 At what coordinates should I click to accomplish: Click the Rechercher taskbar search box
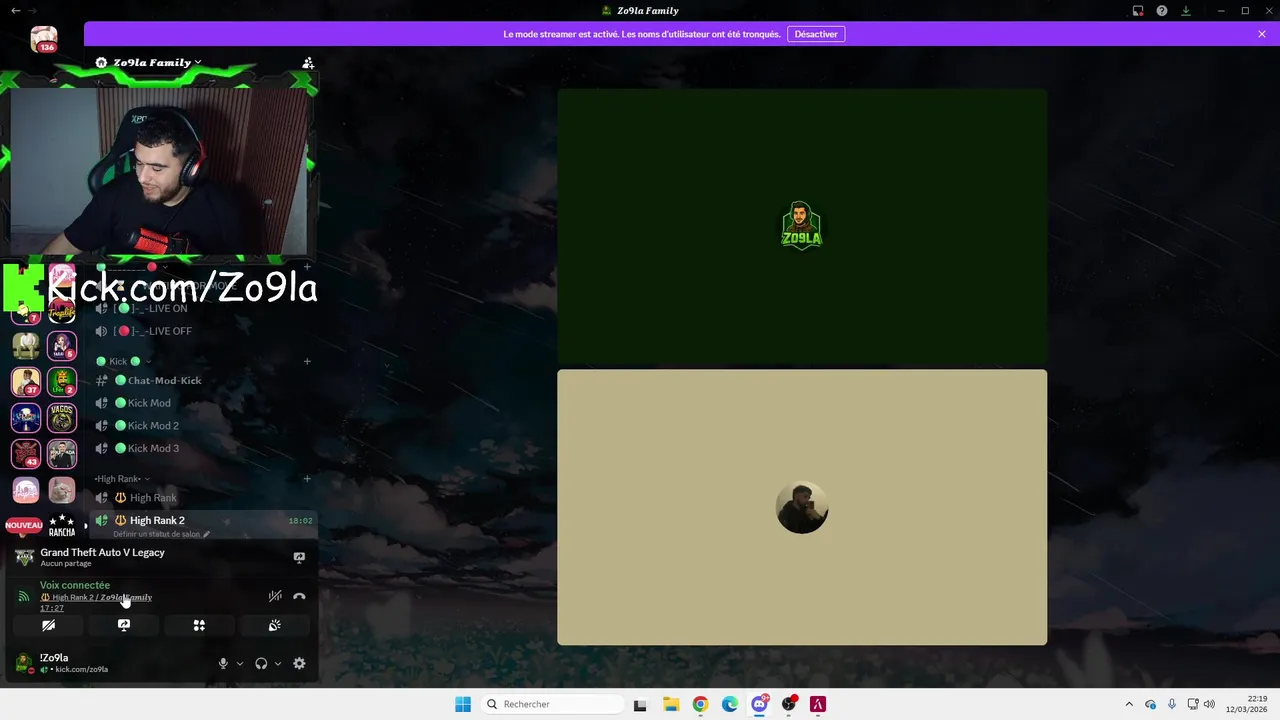click(x=551, y=704)
